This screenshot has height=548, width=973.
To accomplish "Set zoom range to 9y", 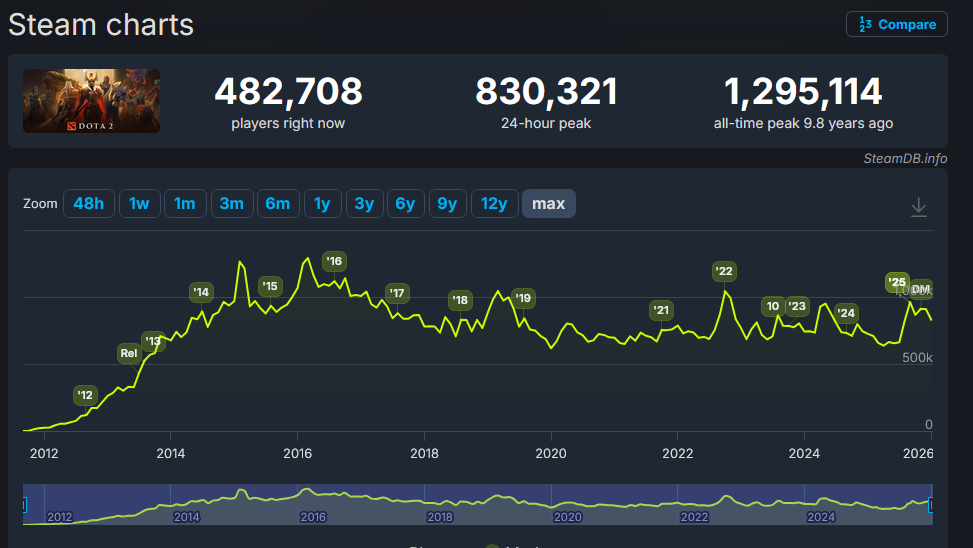I will point(447,204).
